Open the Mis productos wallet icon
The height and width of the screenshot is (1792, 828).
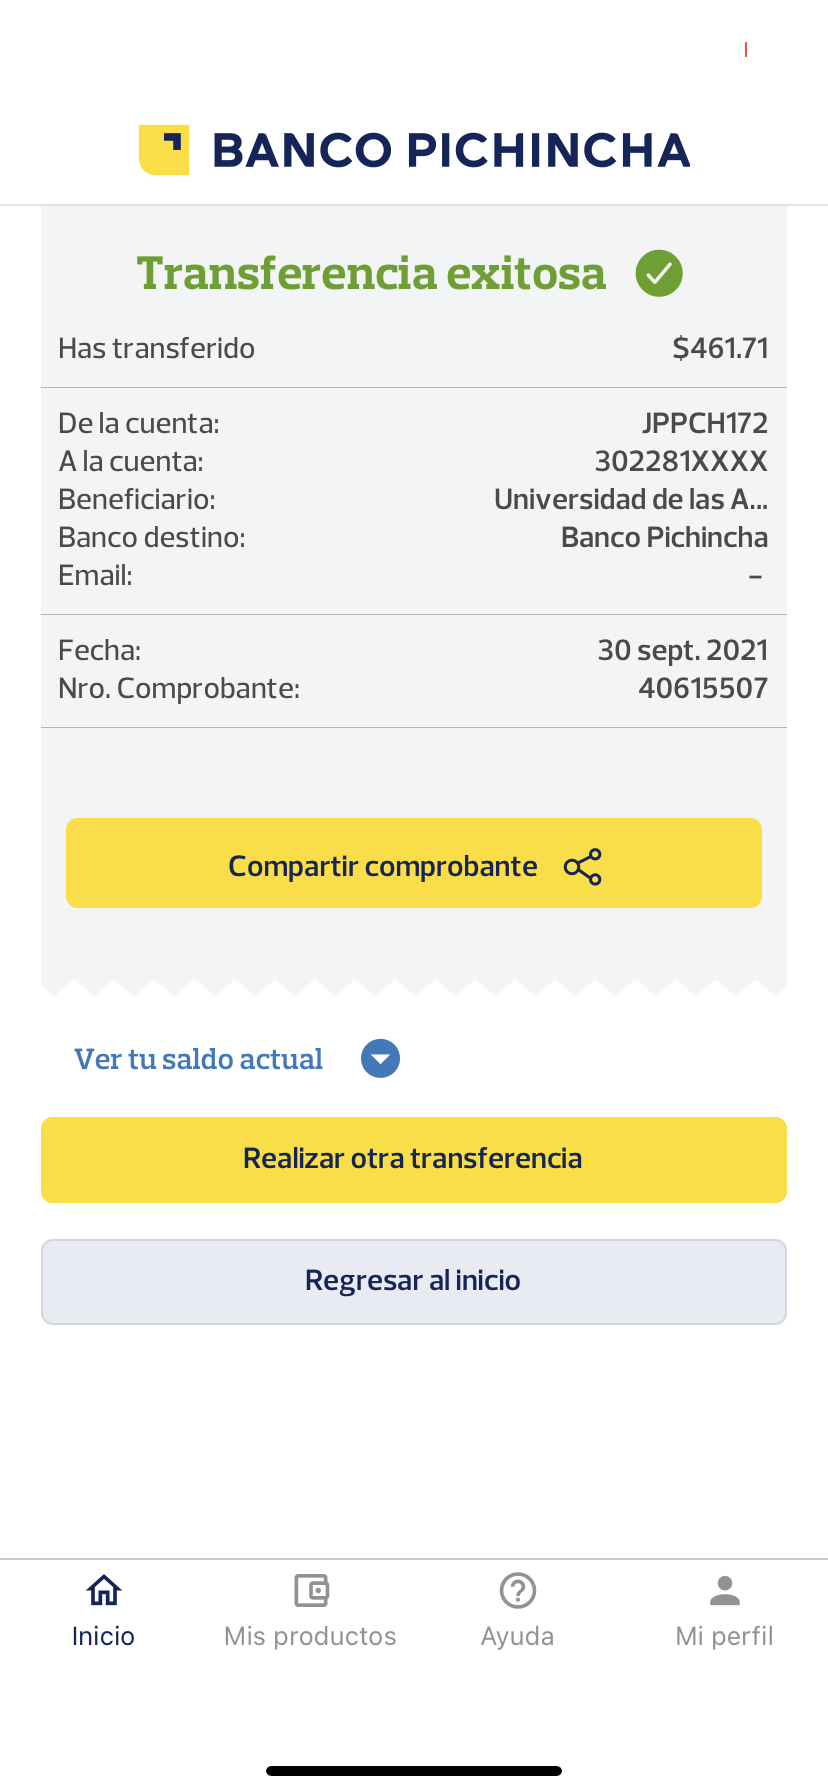click(x=311, y=1589)
